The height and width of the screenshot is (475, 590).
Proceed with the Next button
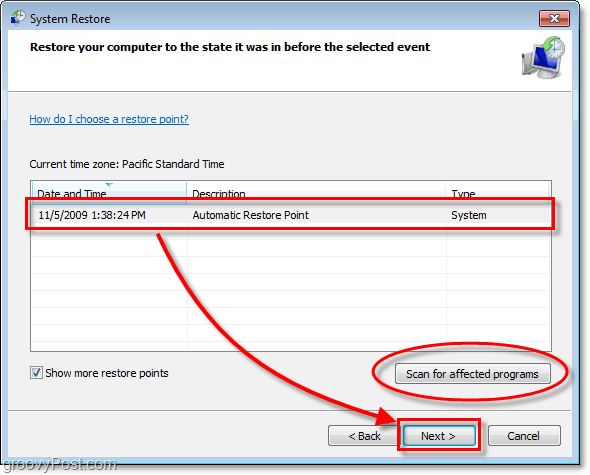point(438,436)
